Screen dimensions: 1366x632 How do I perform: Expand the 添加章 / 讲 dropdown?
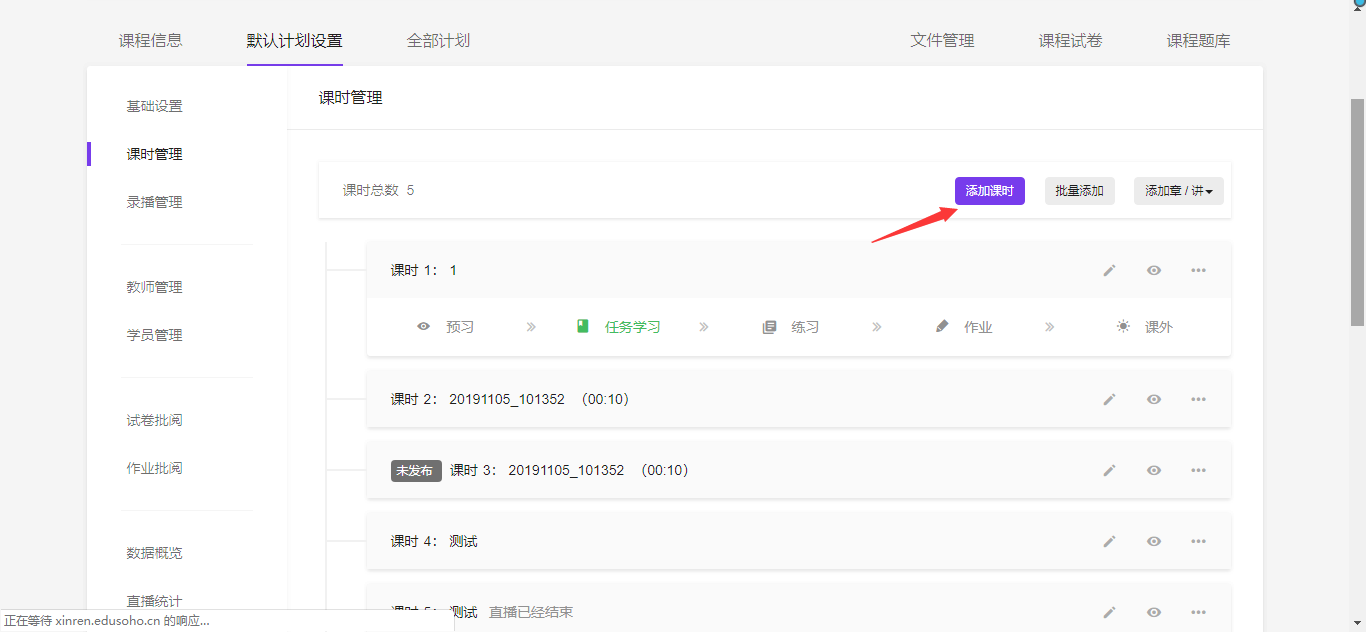1178,191
